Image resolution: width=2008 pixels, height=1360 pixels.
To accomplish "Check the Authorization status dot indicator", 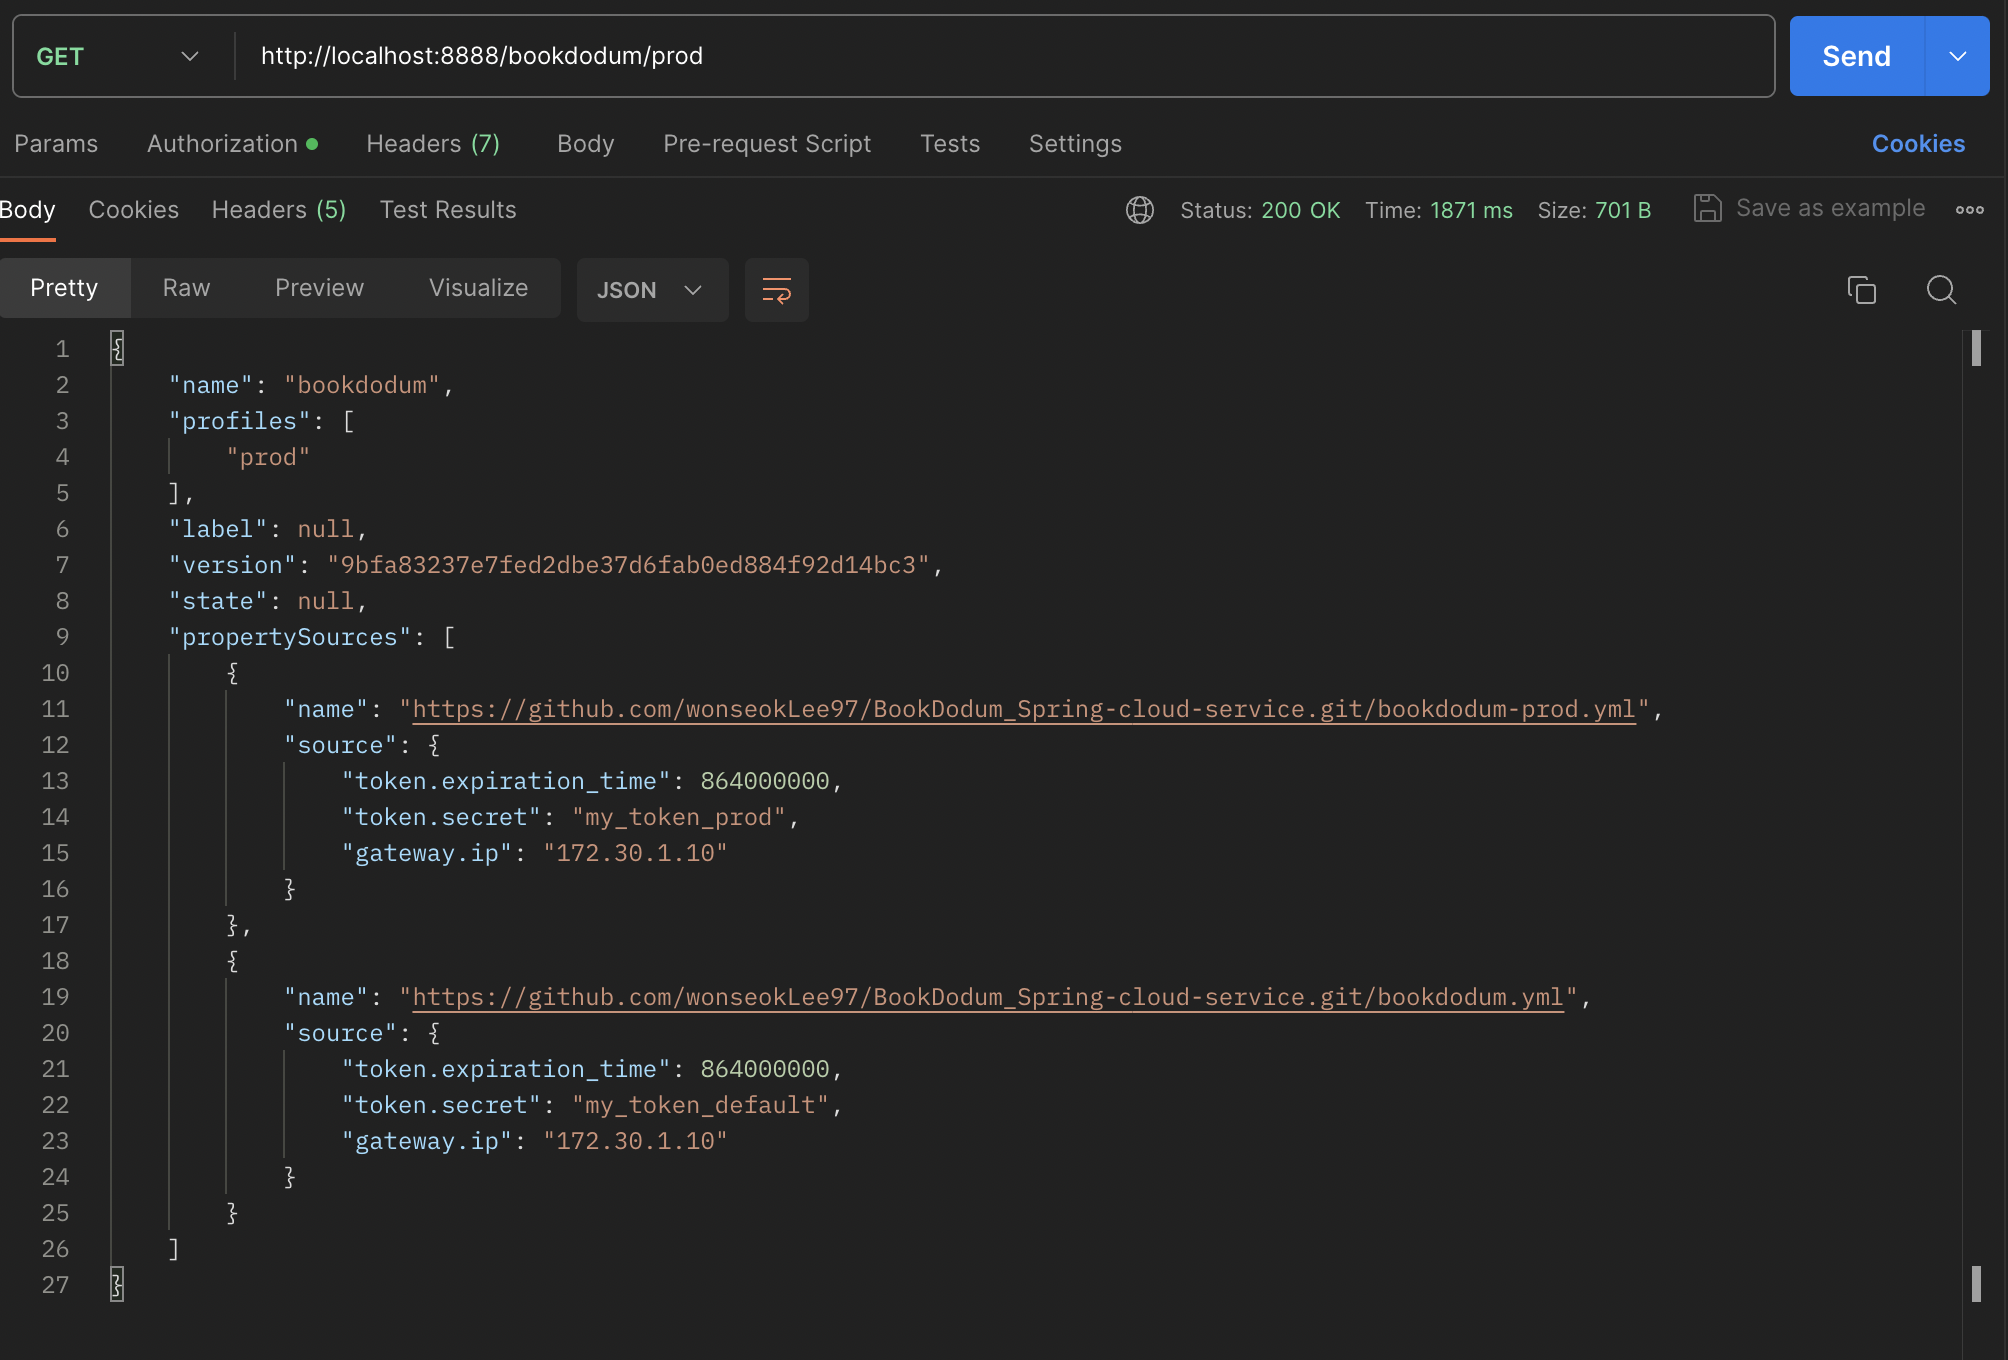I will (x=314, y=144).
